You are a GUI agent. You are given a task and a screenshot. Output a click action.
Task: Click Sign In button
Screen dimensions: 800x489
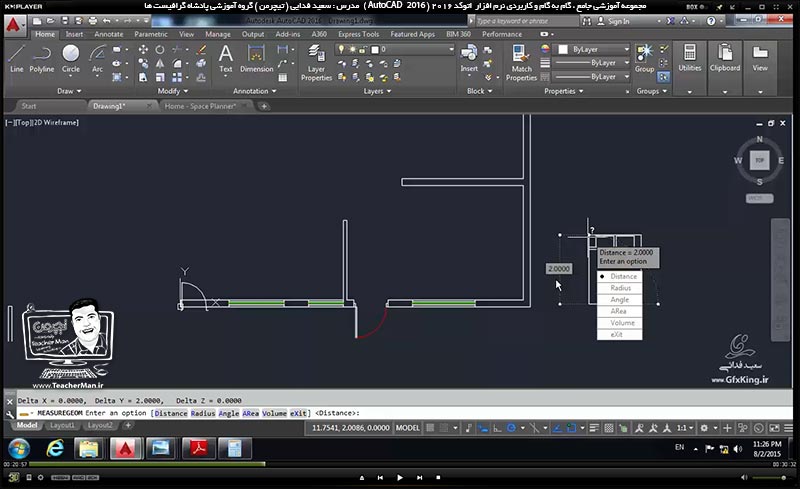[x=613, y=21]
